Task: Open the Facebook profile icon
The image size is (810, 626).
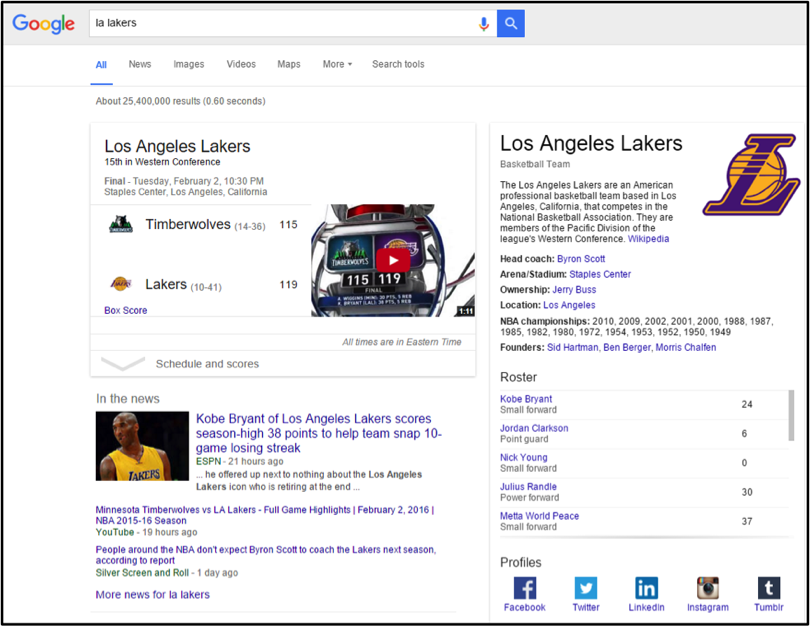Action: click(525, 588)
